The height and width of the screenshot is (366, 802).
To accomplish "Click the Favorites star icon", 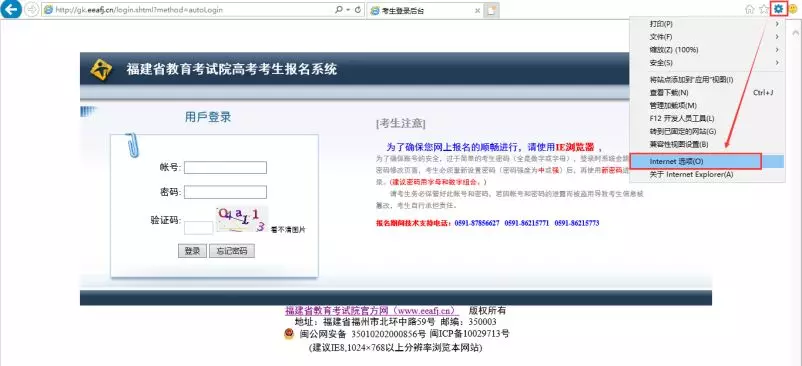I will (764, 9).
